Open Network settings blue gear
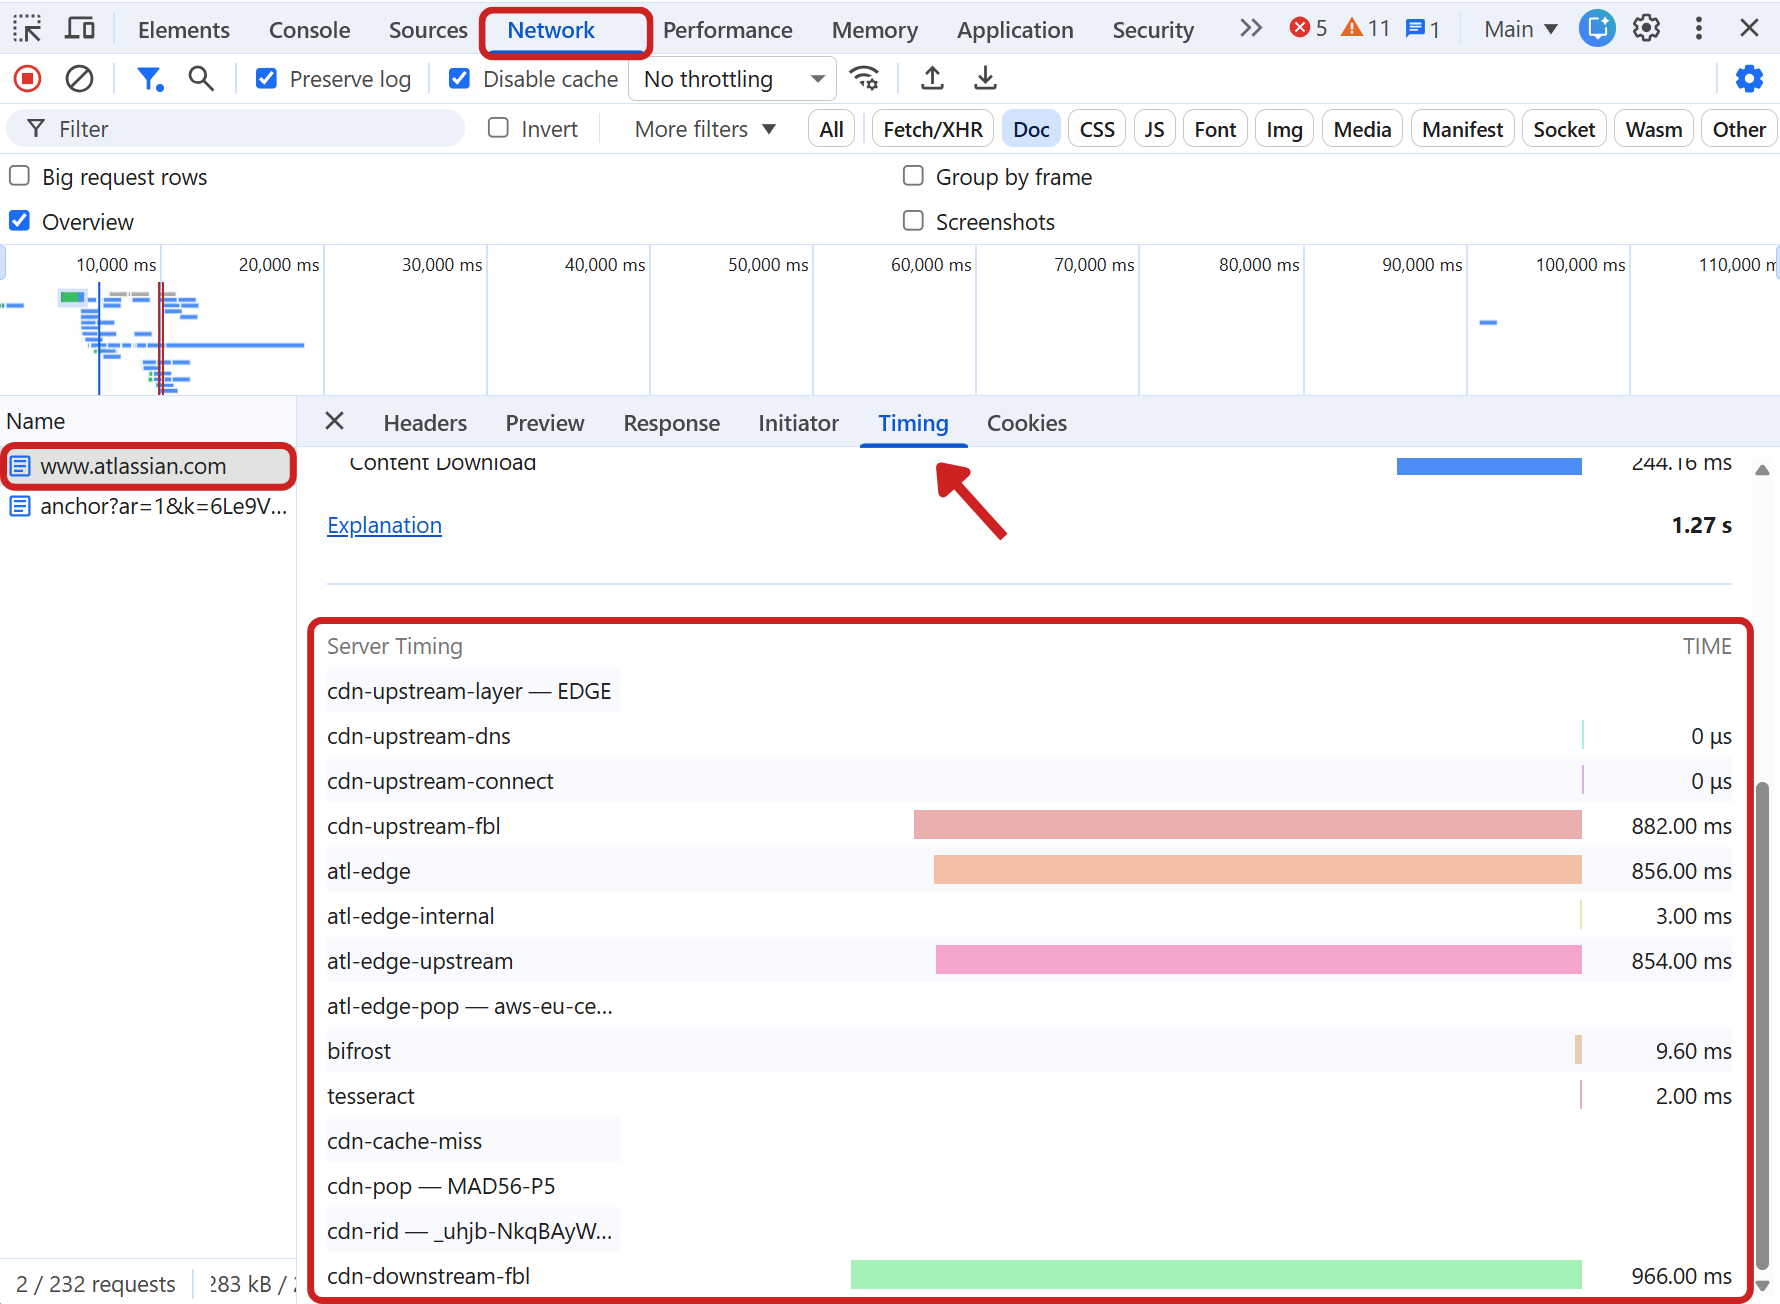The height and width of the screenshot is (1304, 1780). 1749,78
